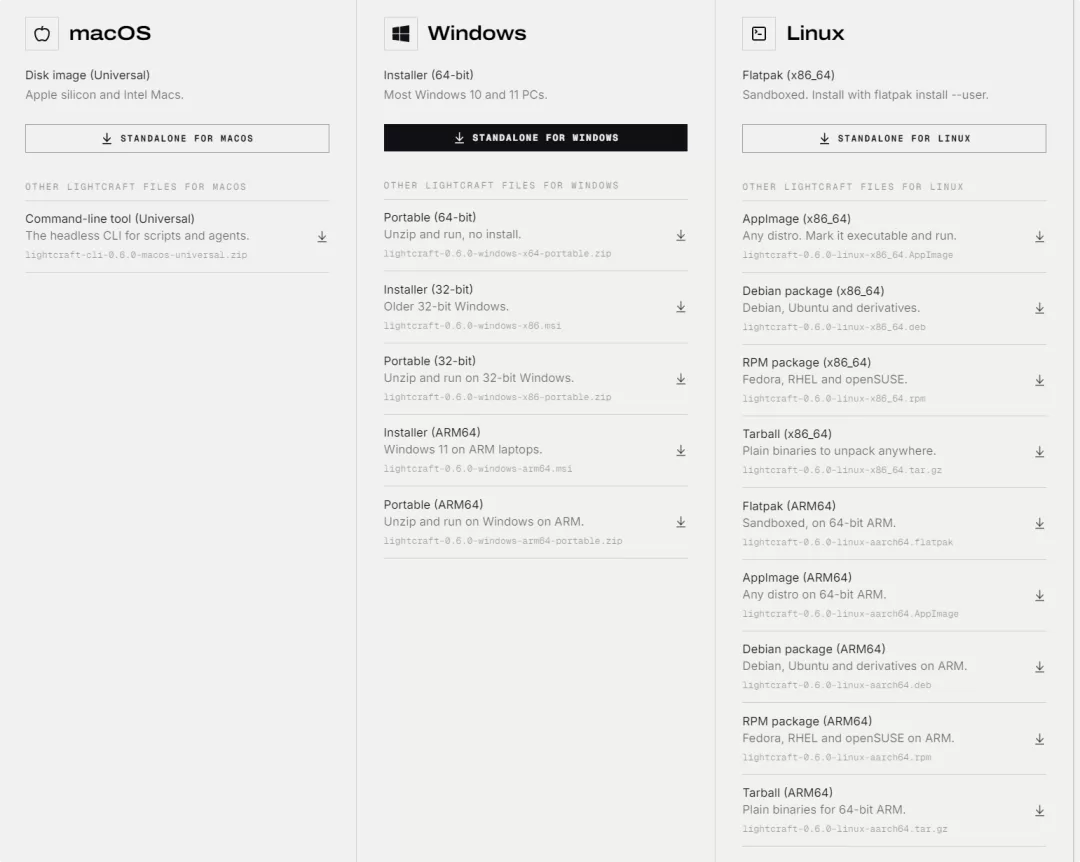This screenshot has width=1080, height=862.
Task: Click Standalone for macOS button
Action: click(177, 138)
